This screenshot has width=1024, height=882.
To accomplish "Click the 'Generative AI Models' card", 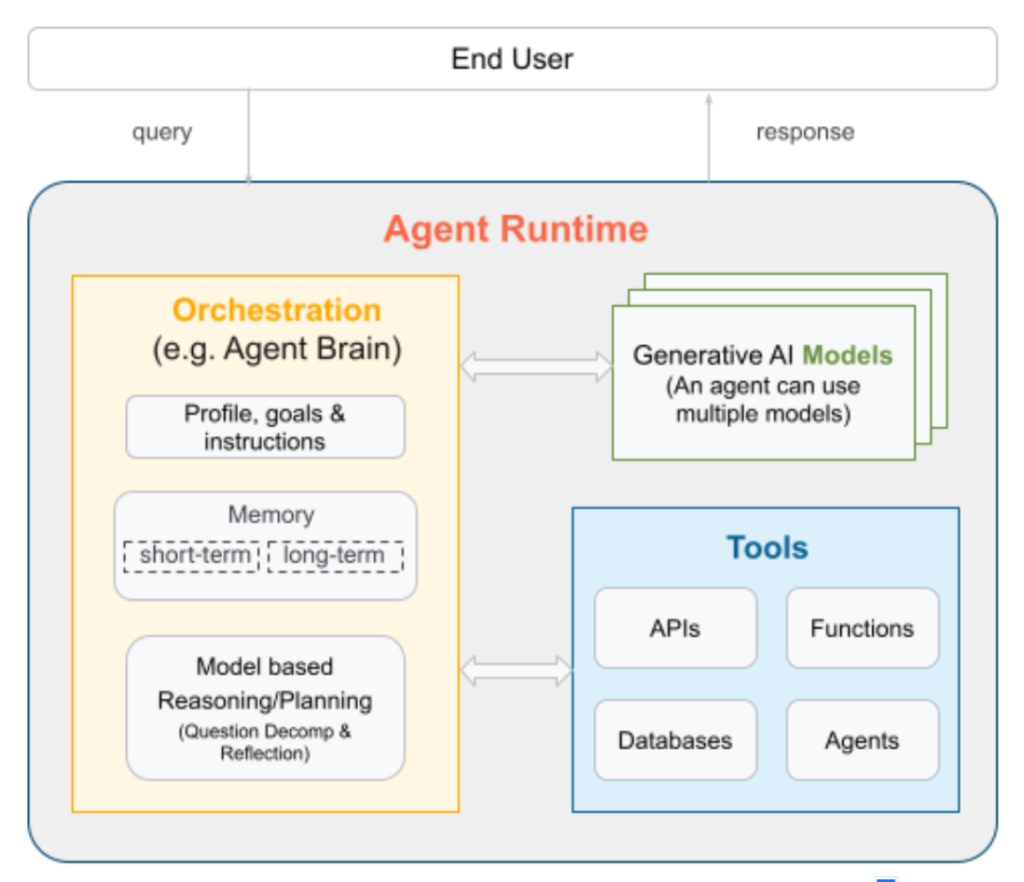I will coord(763,383).
